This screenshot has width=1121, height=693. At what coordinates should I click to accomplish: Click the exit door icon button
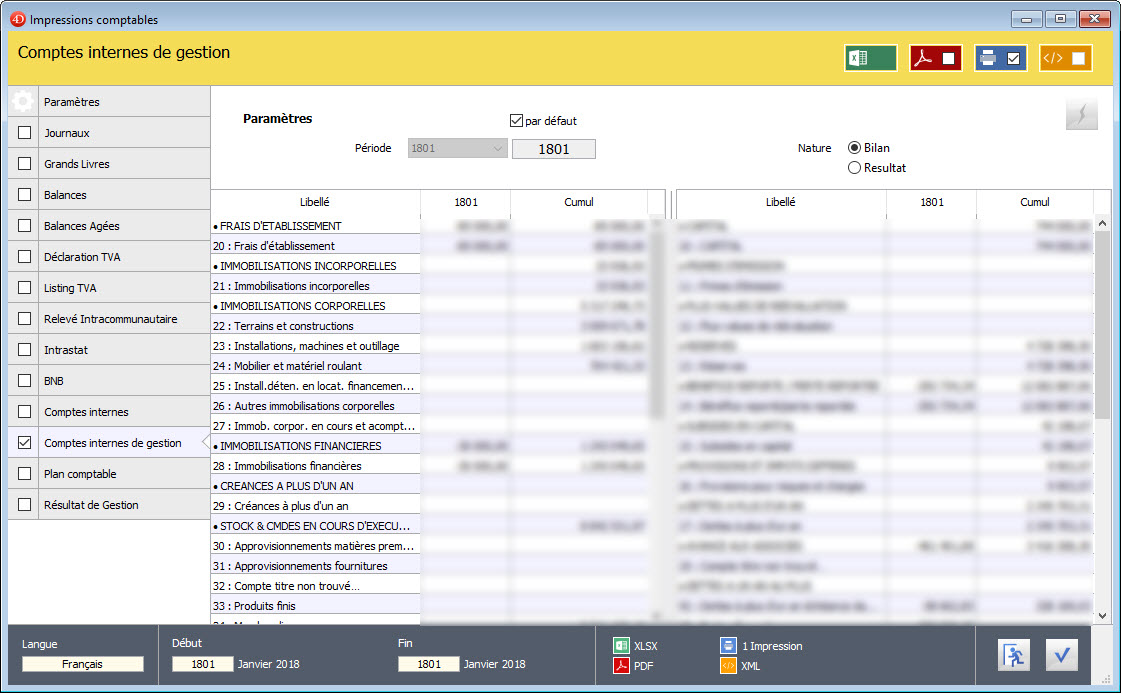point(1014,655)
